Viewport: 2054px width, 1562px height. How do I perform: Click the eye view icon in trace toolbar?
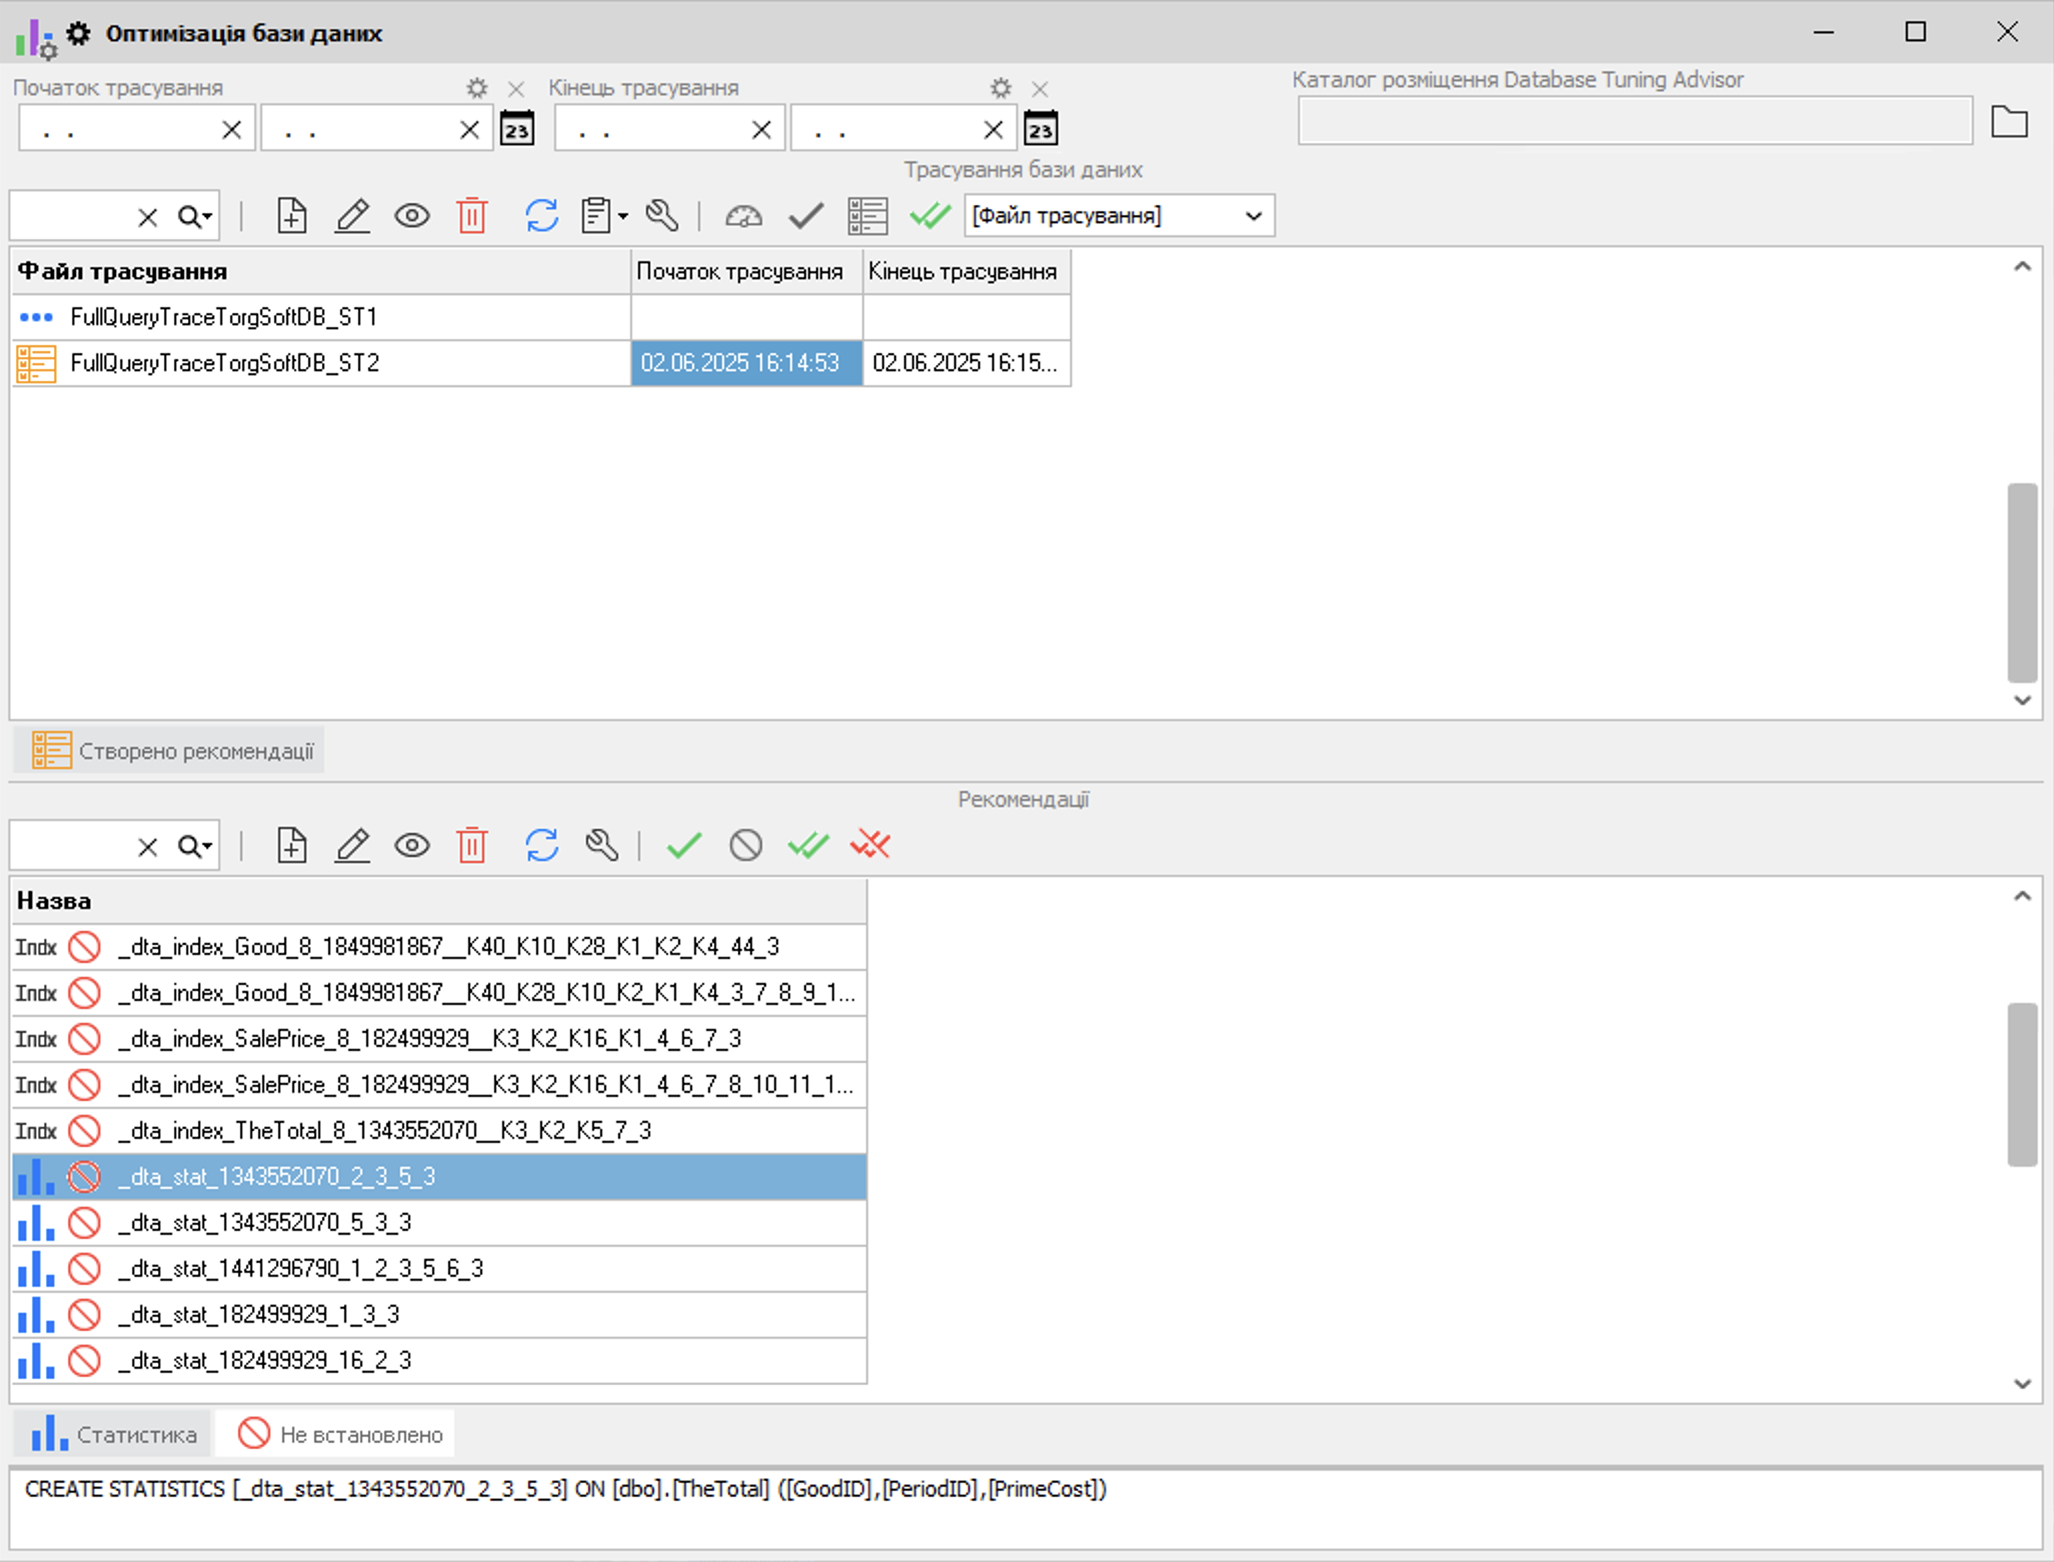(x=412, y=216)
